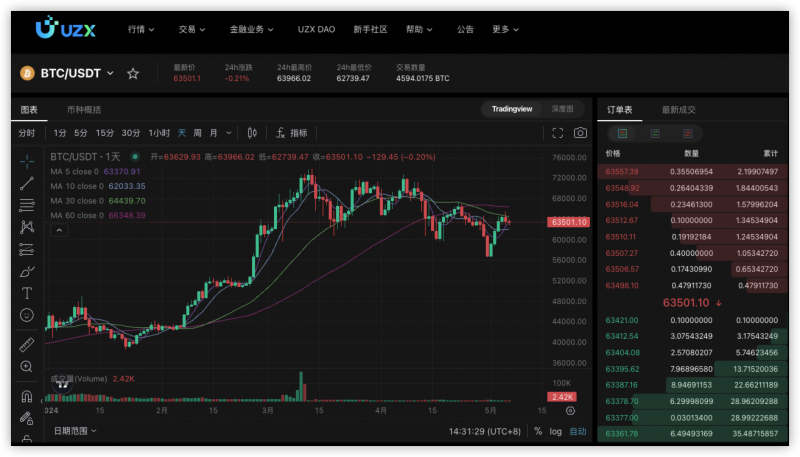Select the zoom in tool
The height and width of the screenshot is (457, 800).
27,367
